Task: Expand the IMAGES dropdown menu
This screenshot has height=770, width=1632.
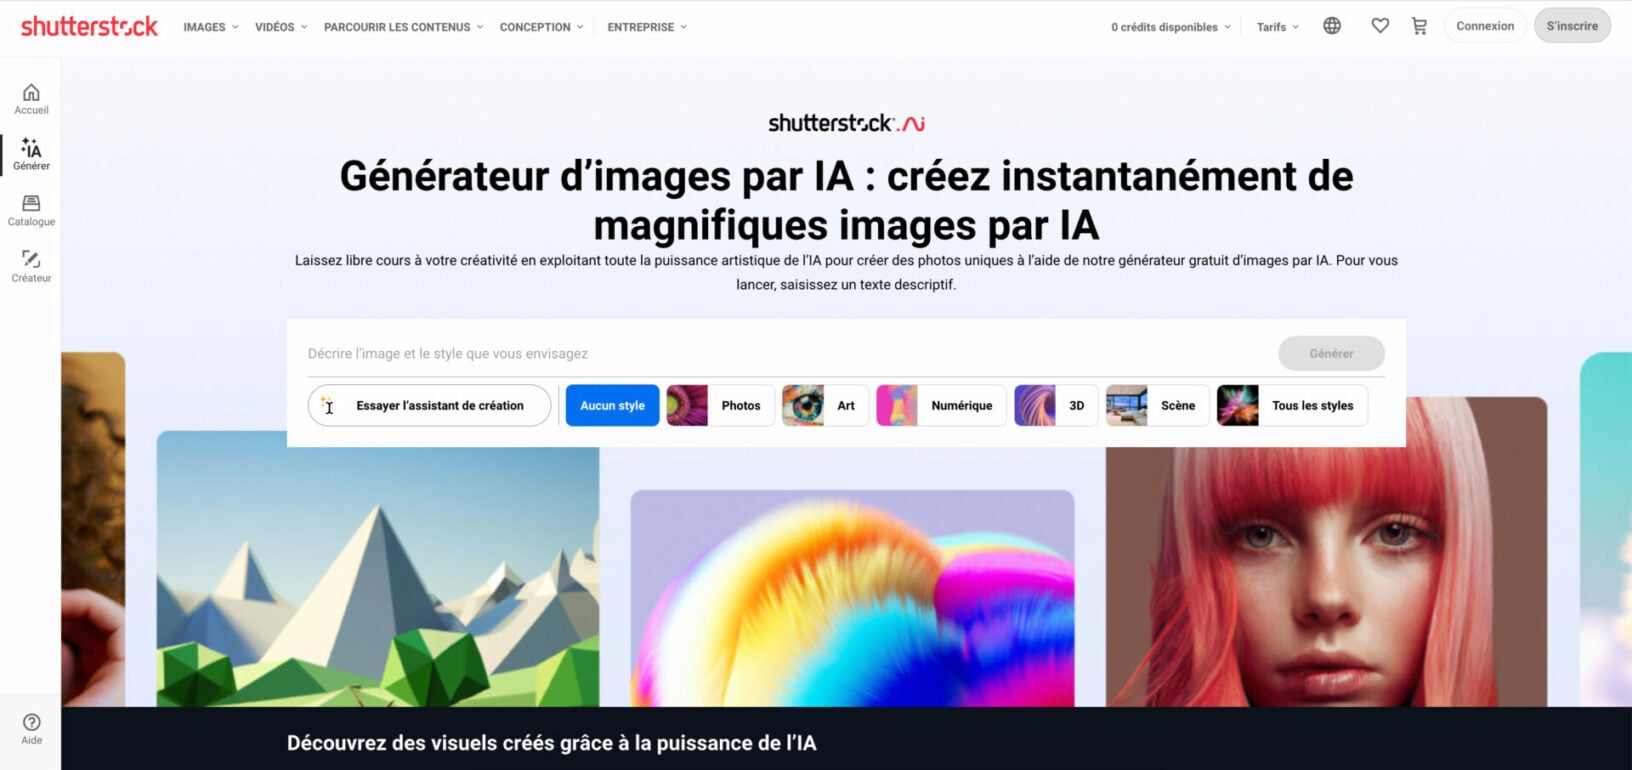Action: click(x=211, y=27)
